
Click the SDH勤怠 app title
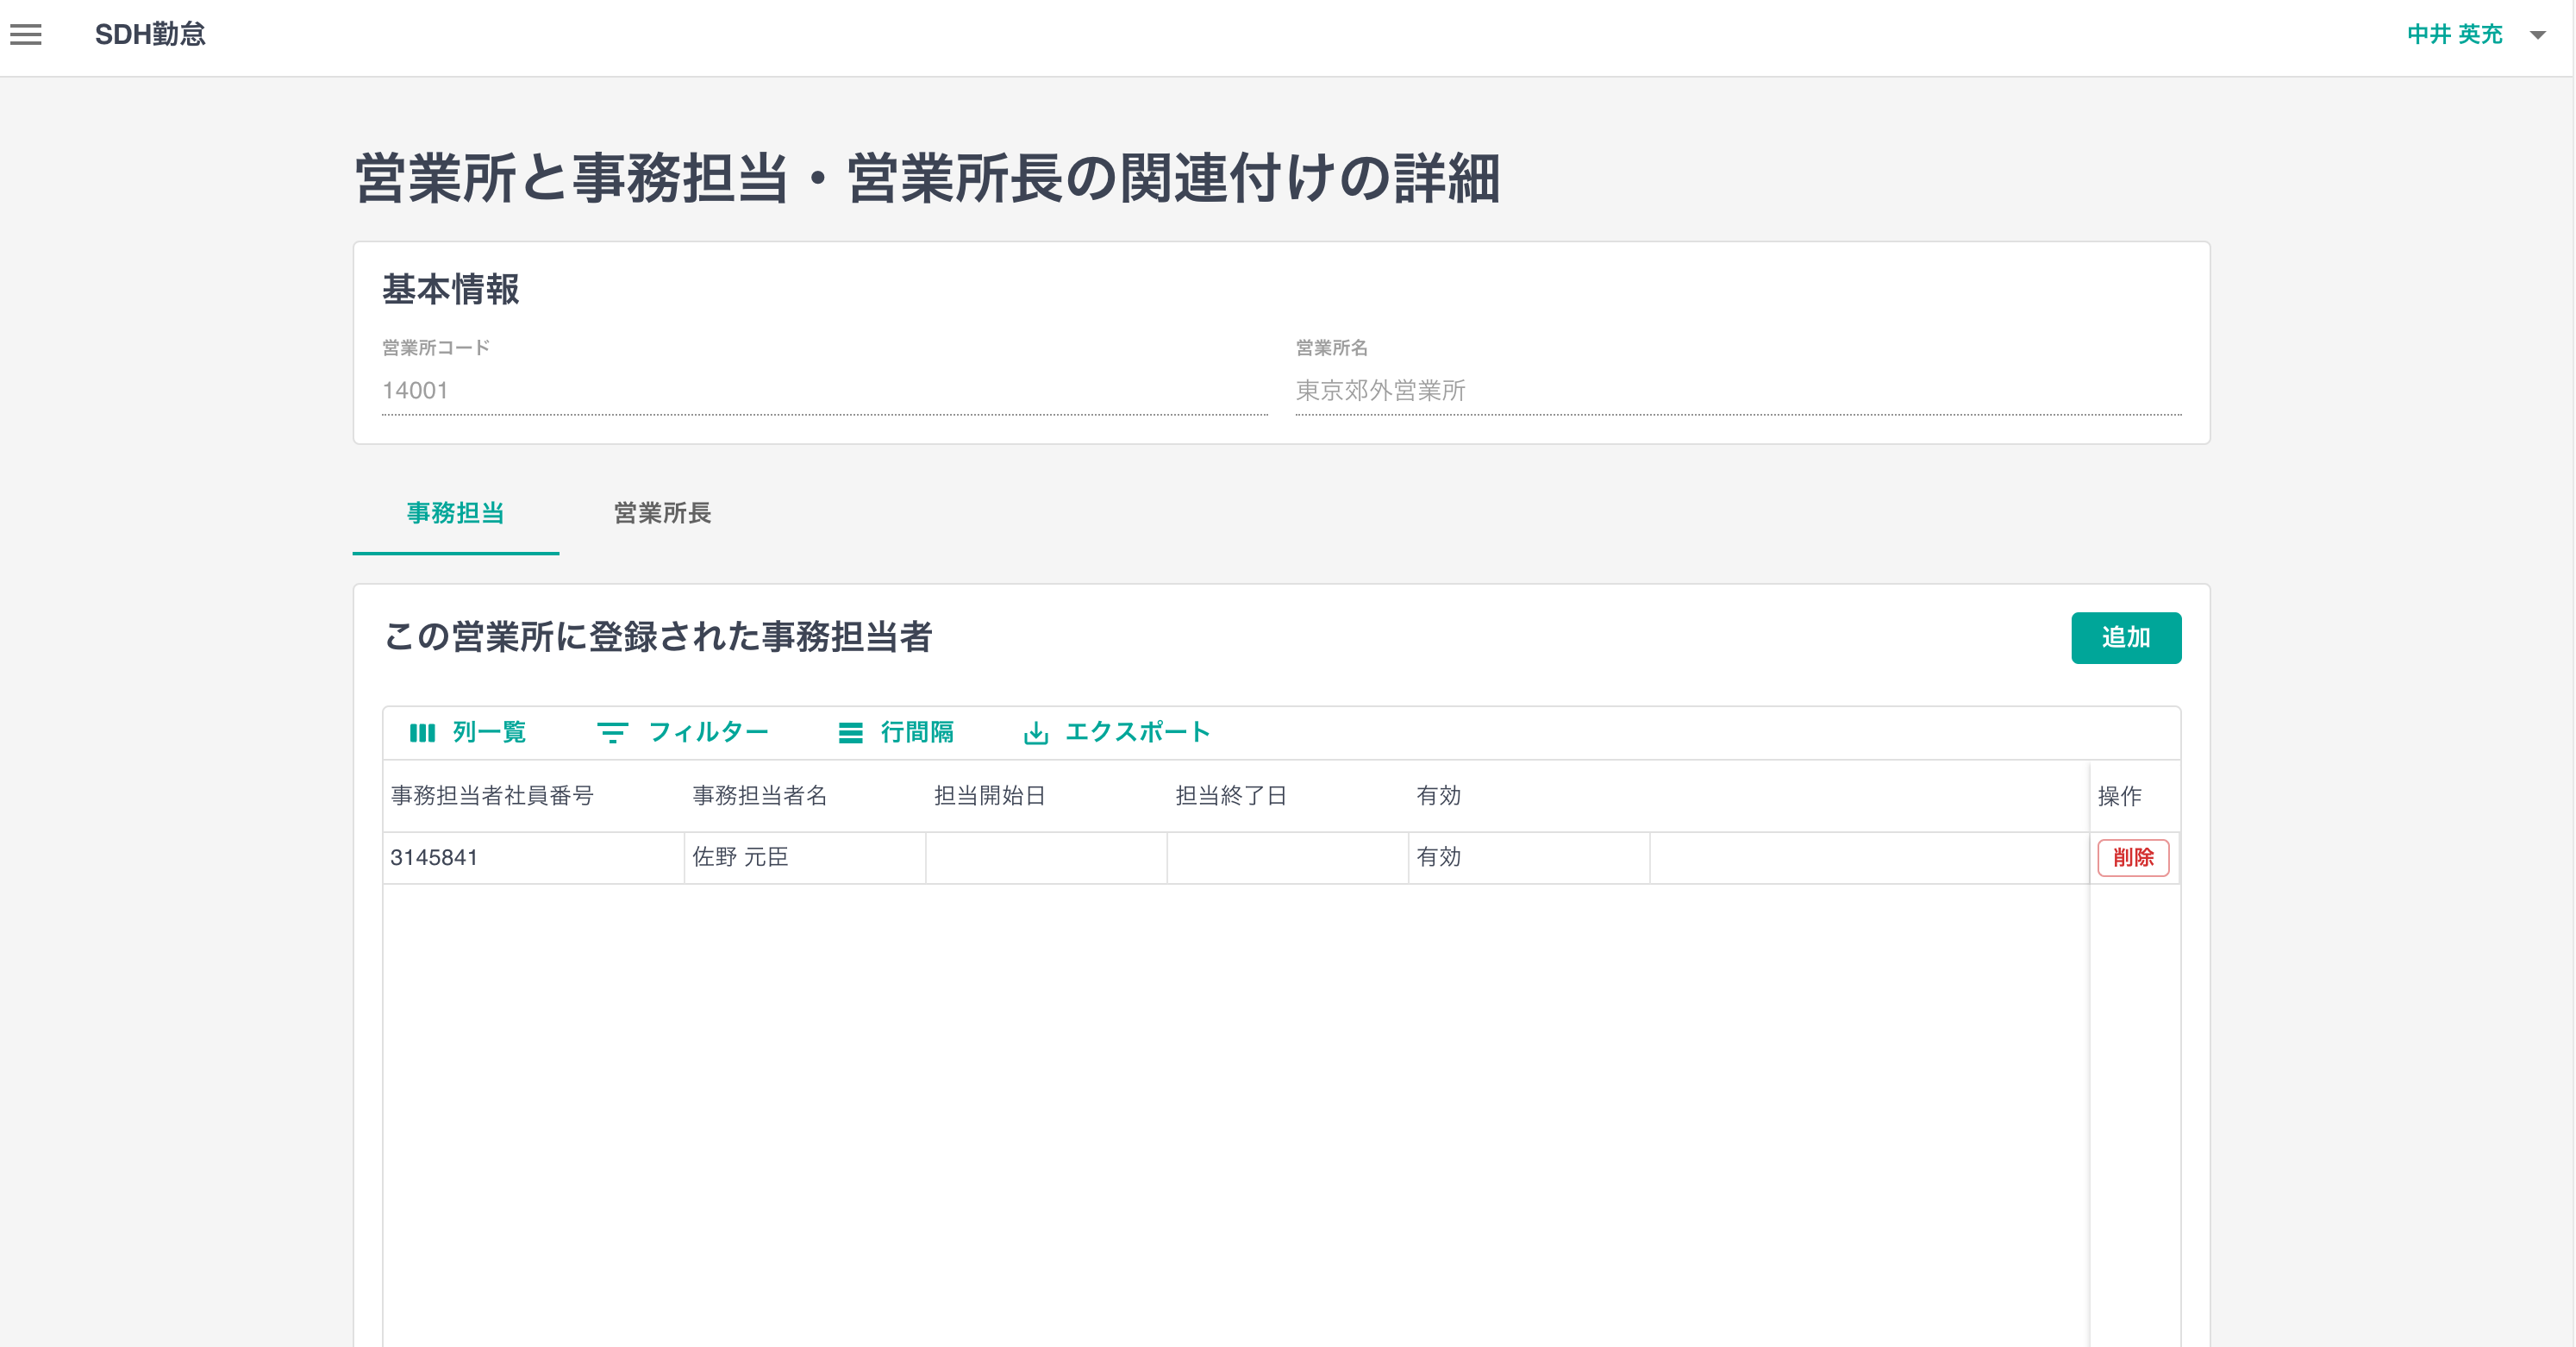150,35
